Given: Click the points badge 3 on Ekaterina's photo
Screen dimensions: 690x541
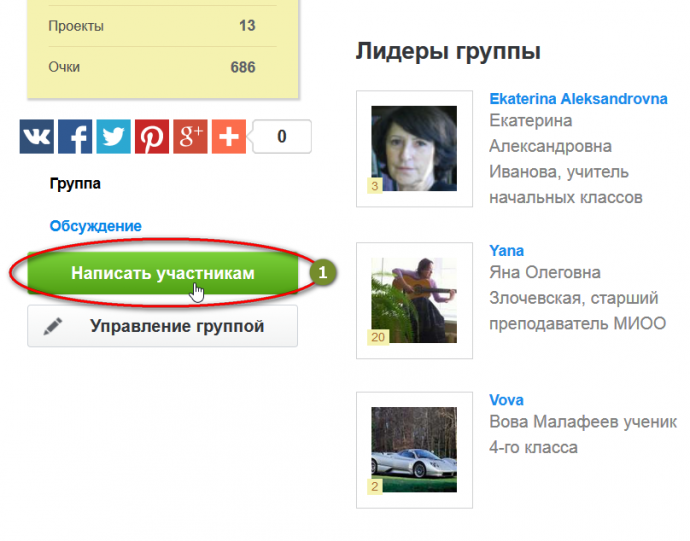Looking at the screenshot, I should (375, 186).
